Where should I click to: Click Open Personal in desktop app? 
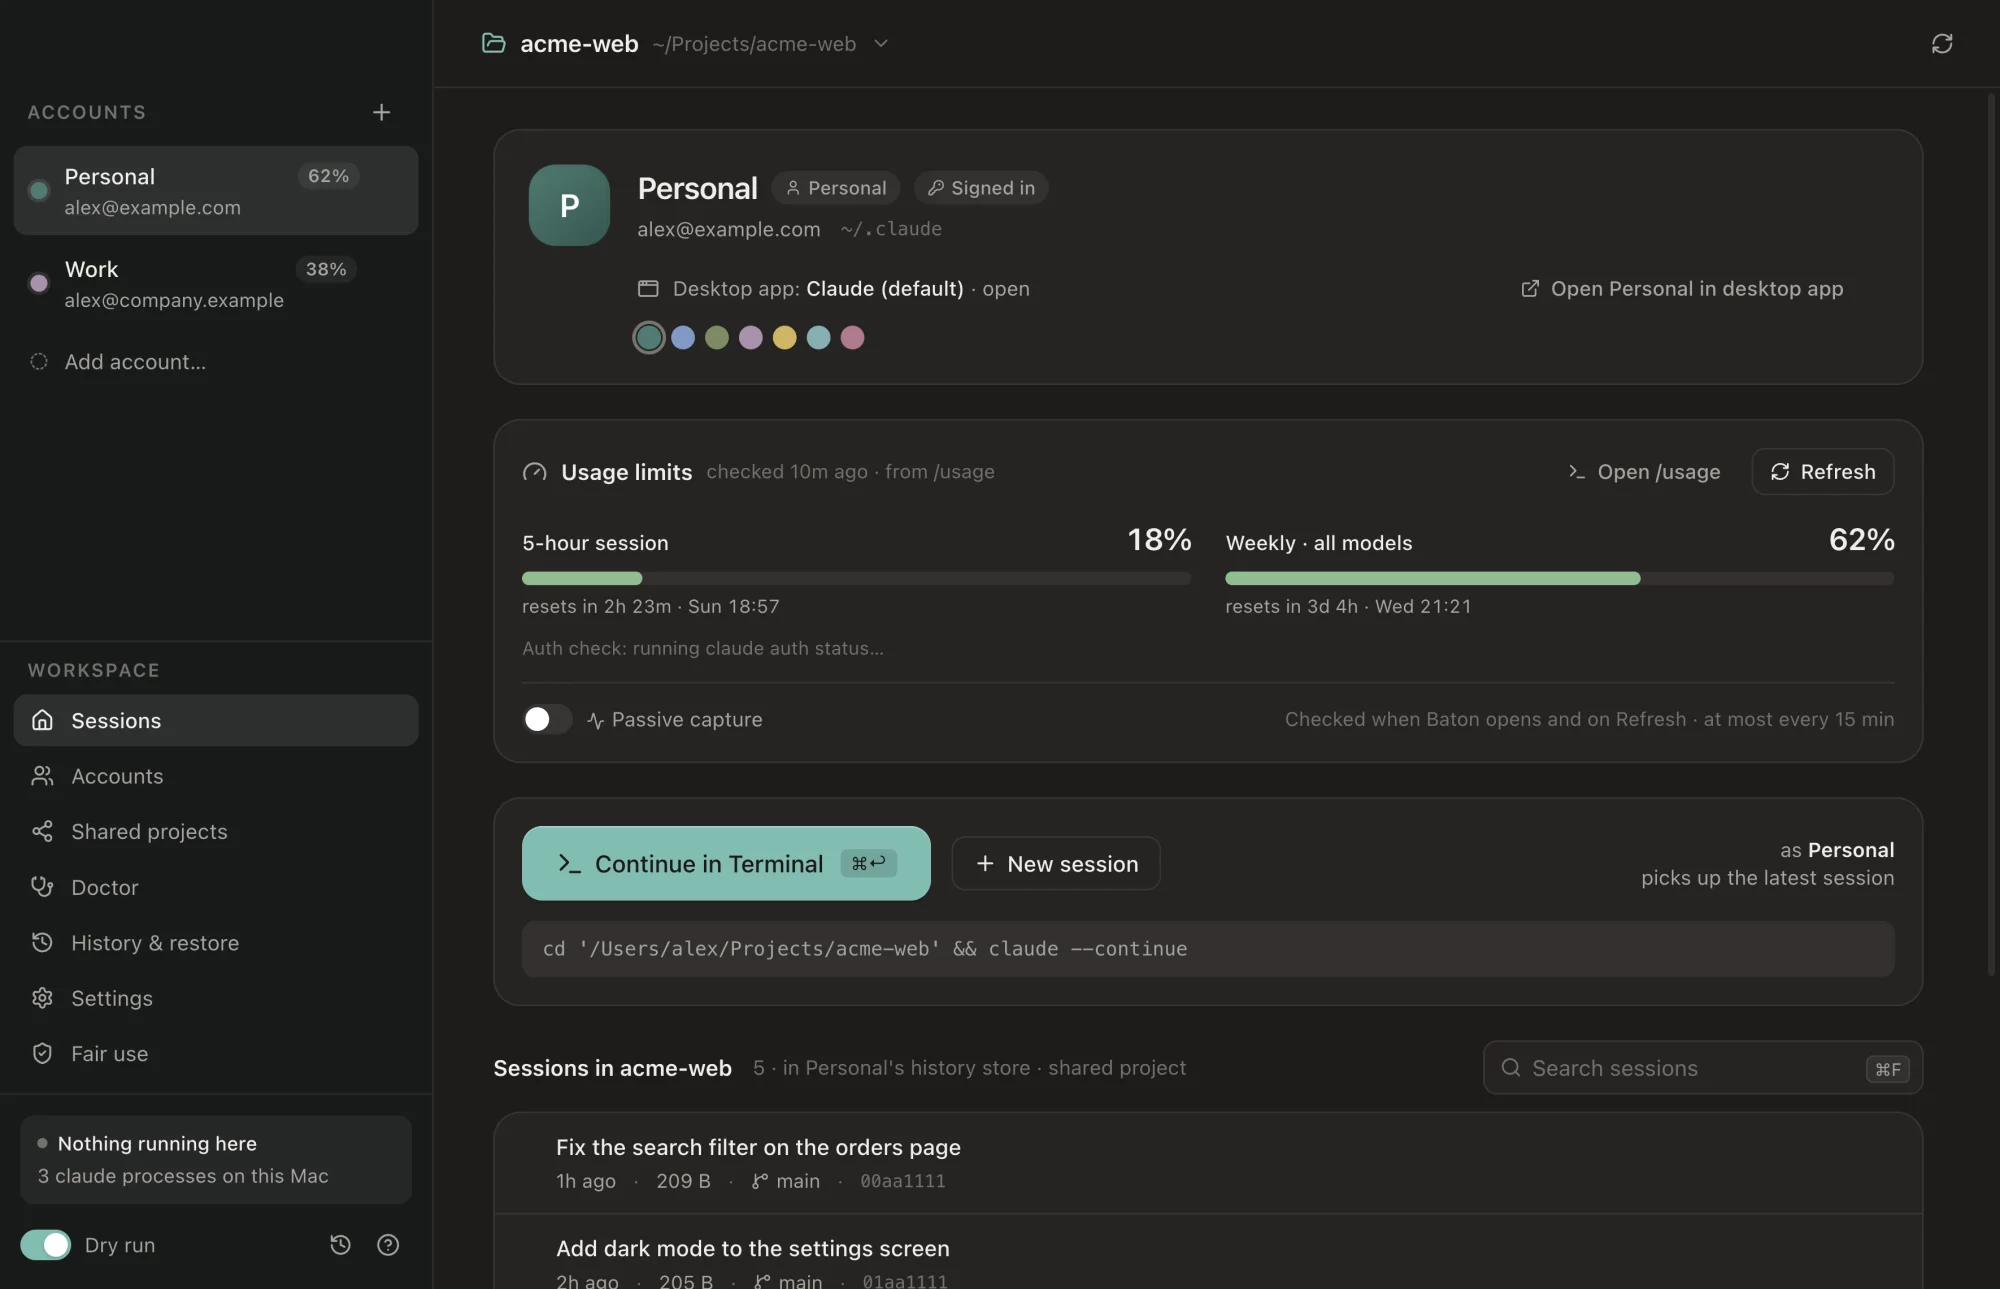[x=1682, y=289]
